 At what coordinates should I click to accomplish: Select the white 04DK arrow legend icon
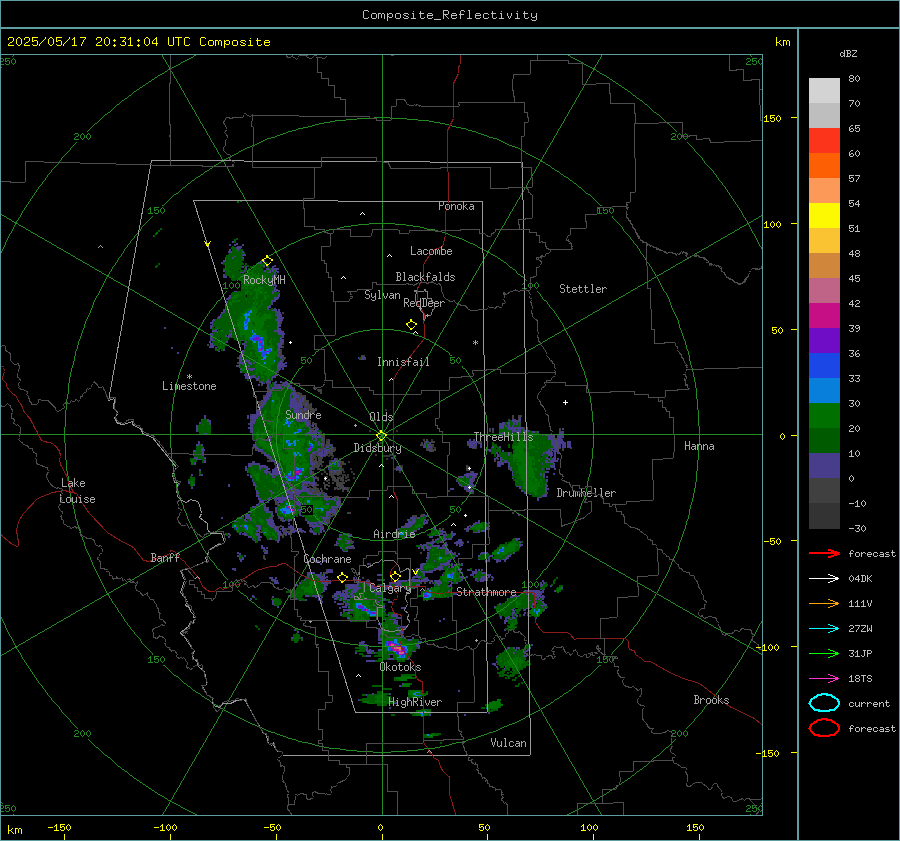pos(824,578)
